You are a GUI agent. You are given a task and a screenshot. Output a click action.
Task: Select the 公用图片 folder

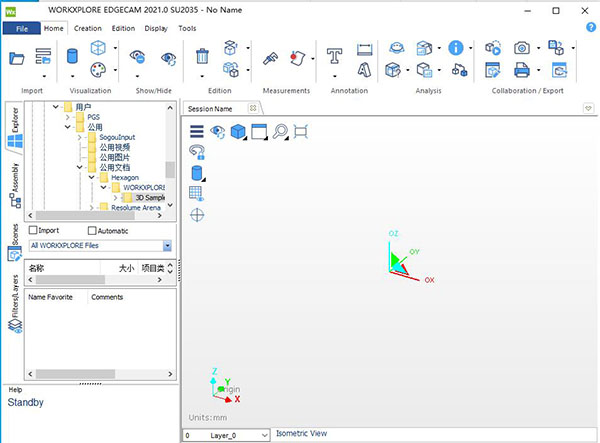pos(115,157)
